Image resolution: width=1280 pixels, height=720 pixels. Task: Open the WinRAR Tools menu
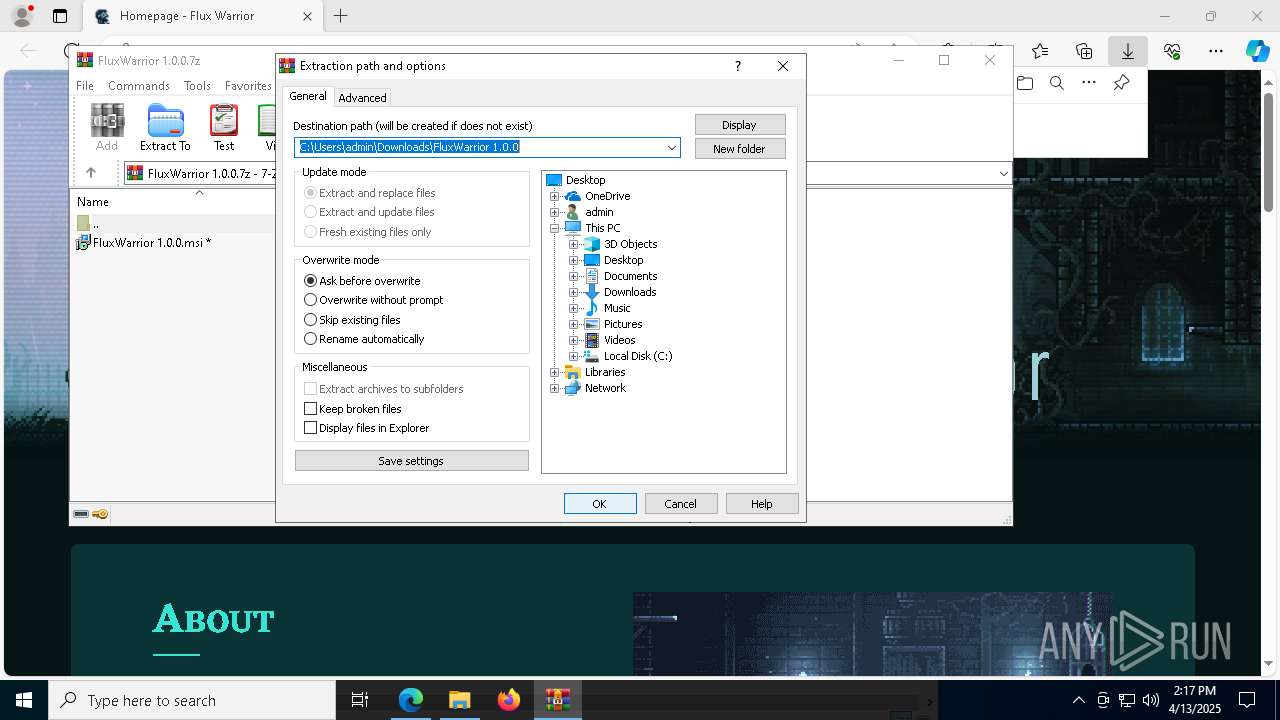click(197, 86)
